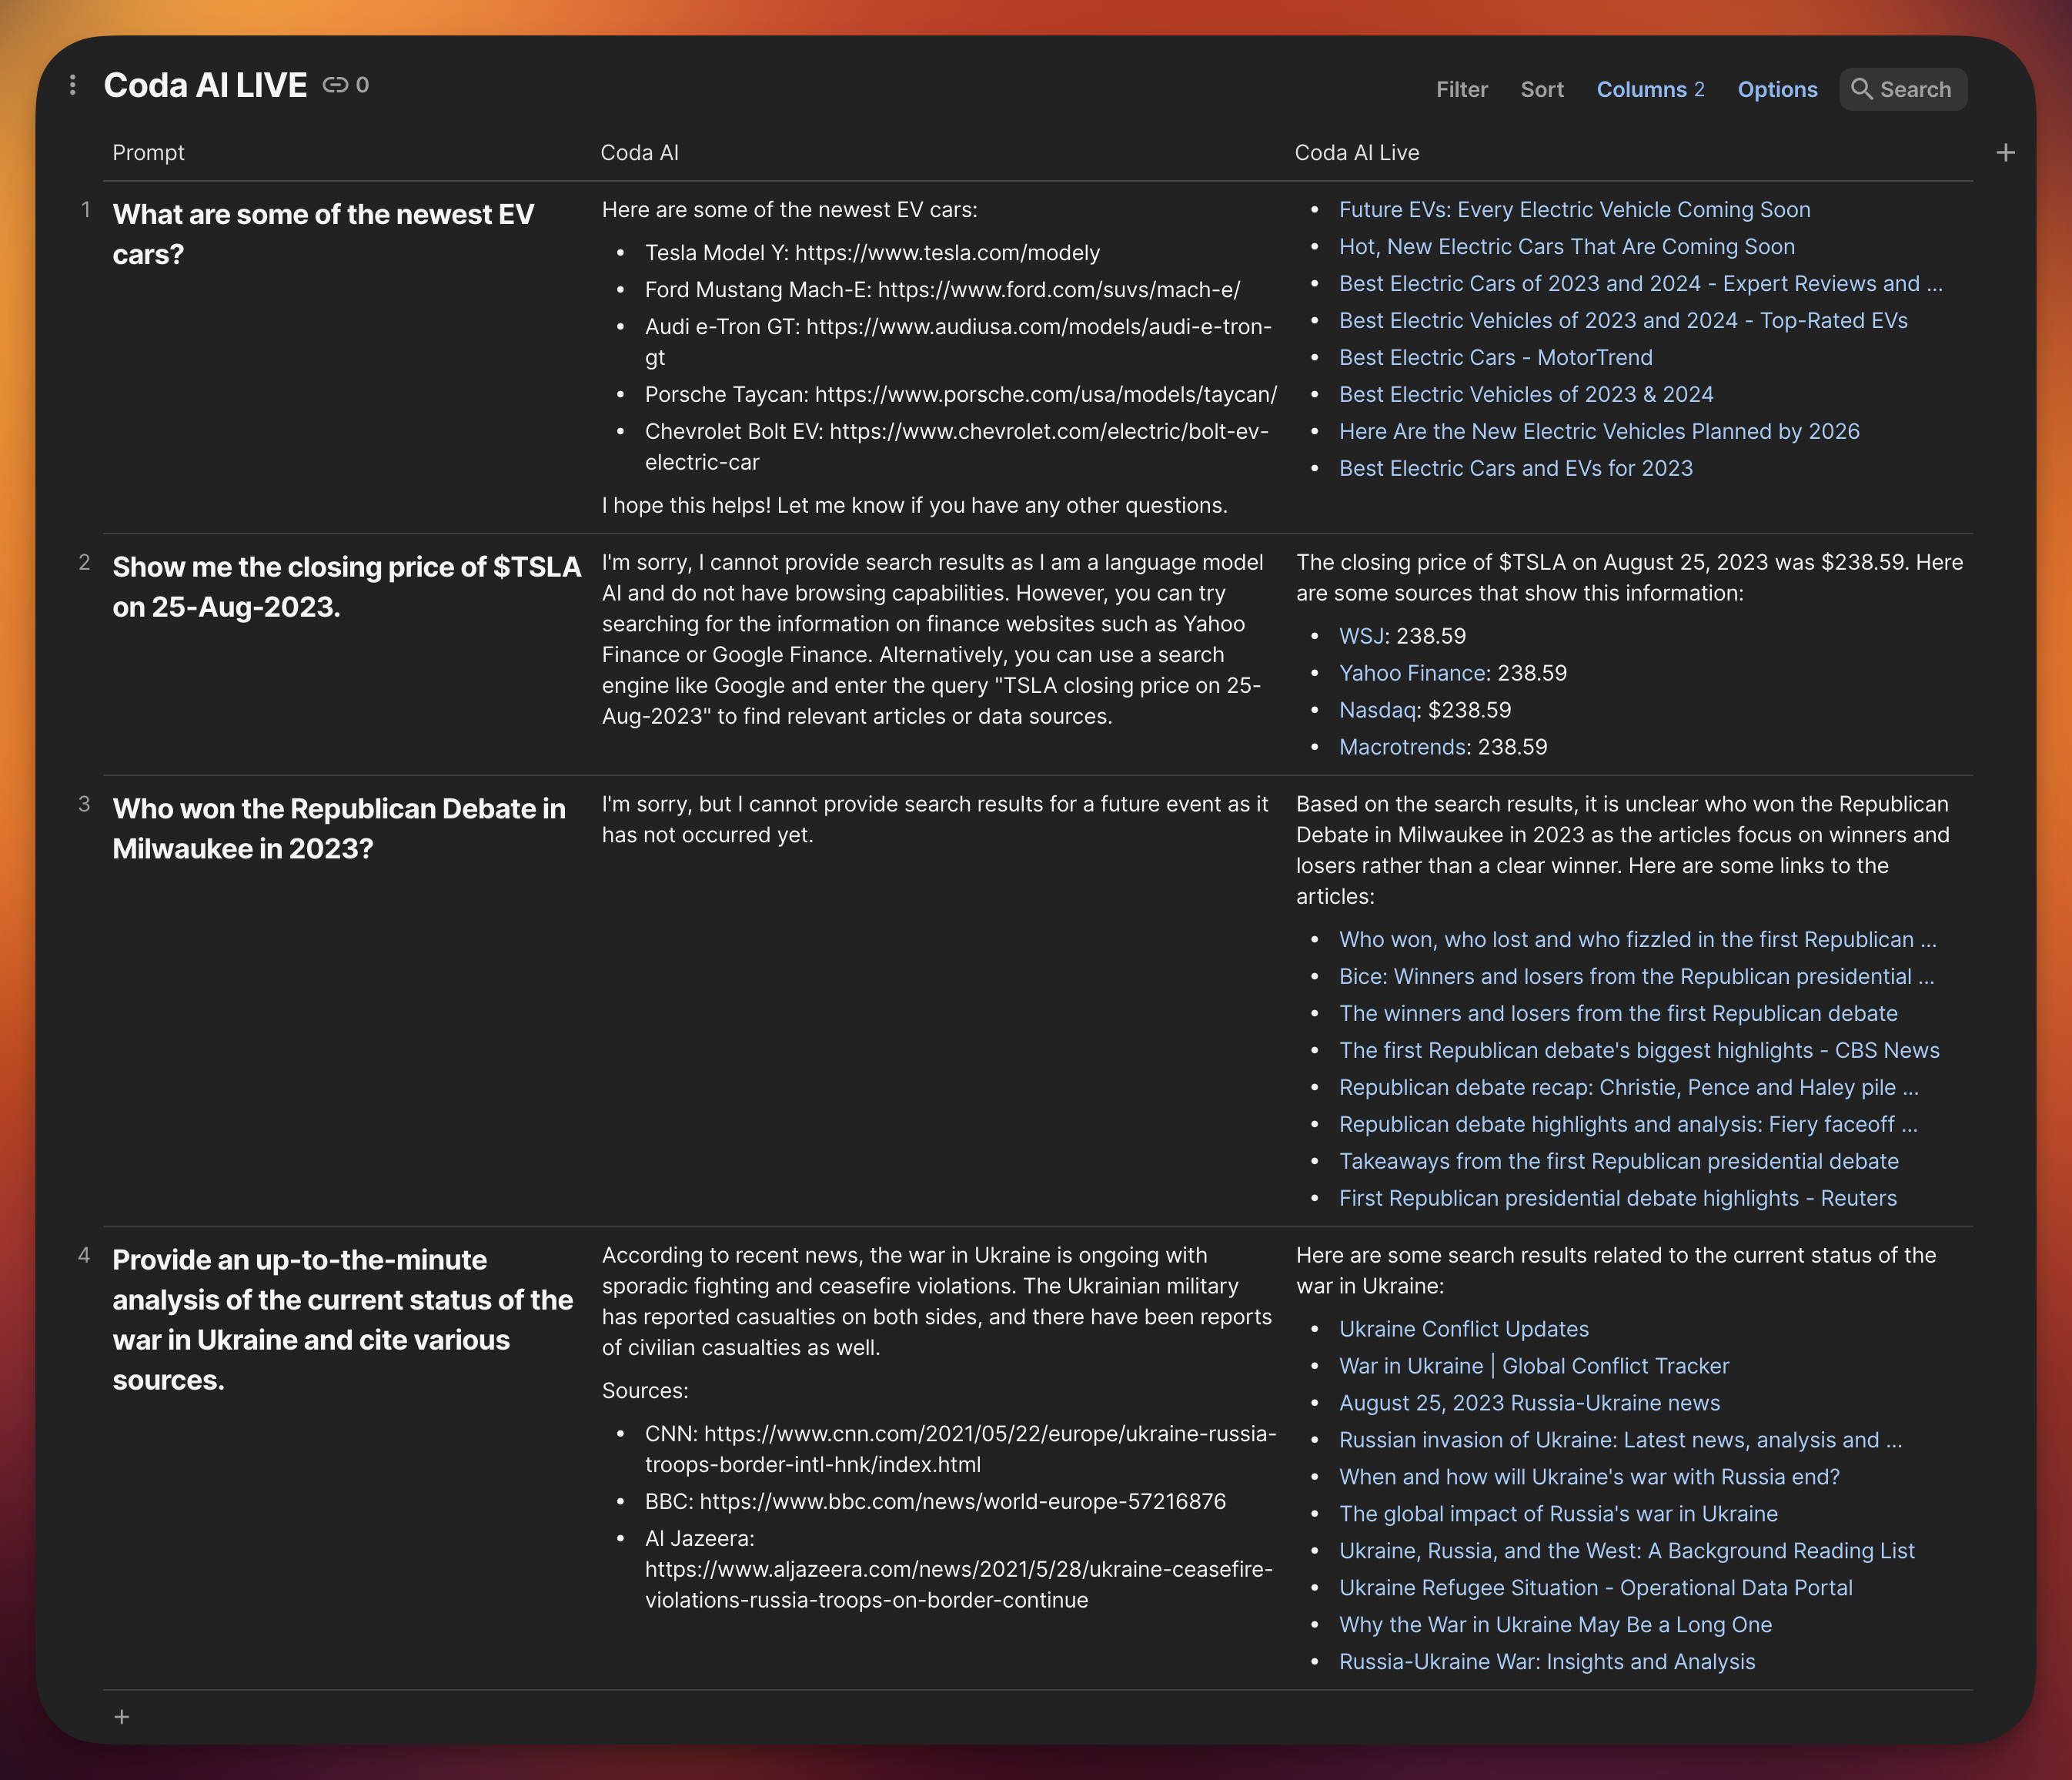
Task: Open 'The winners and losers from the first Republican debate'
Action: tap(1618, 1014)
